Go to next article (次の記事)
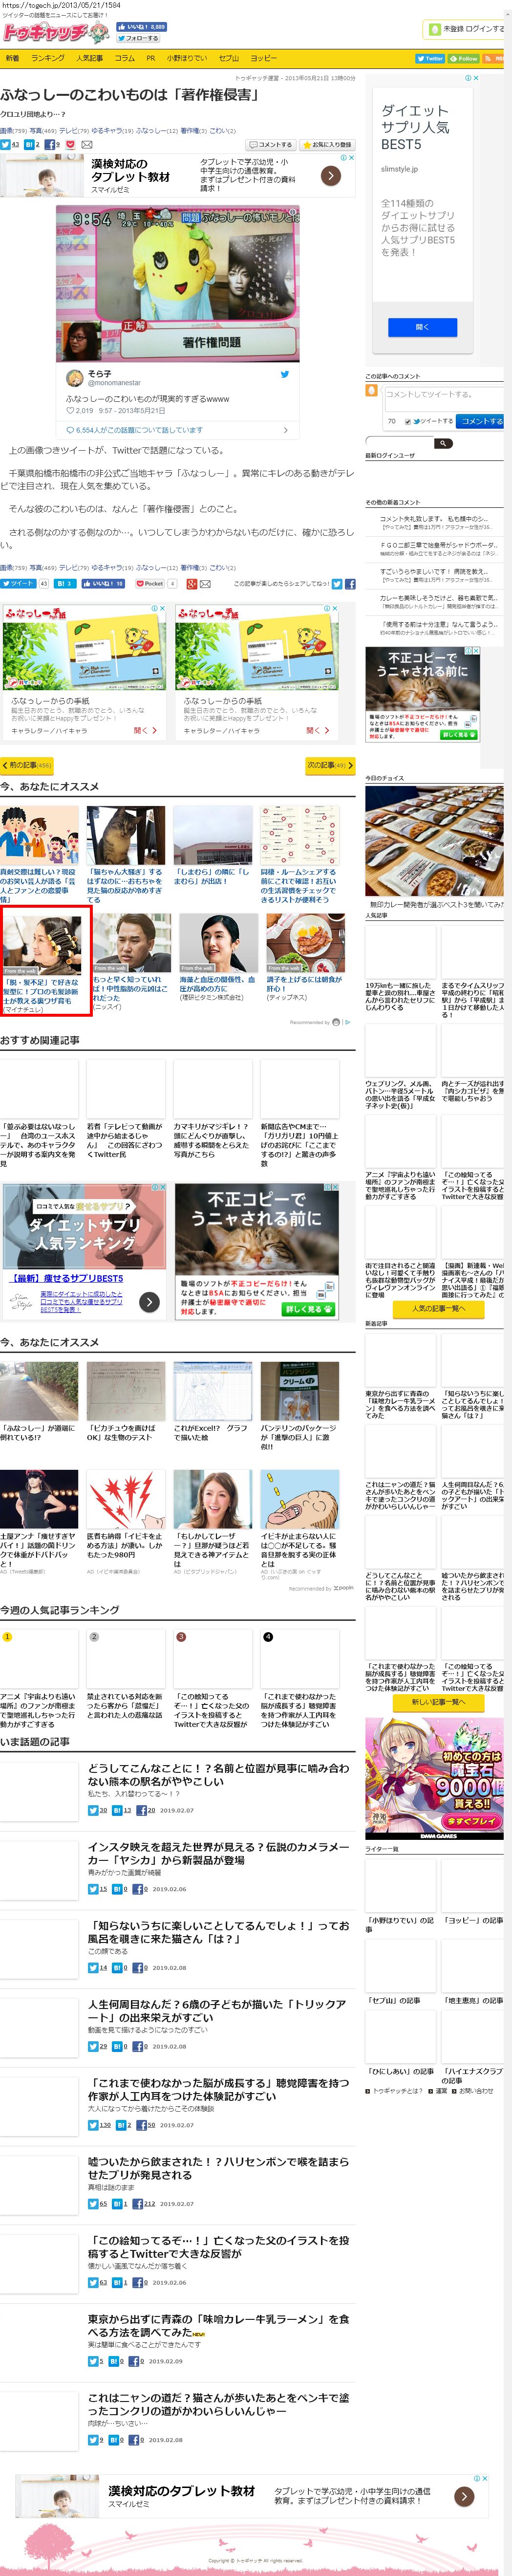512x2576 pixels. (329, 765)
